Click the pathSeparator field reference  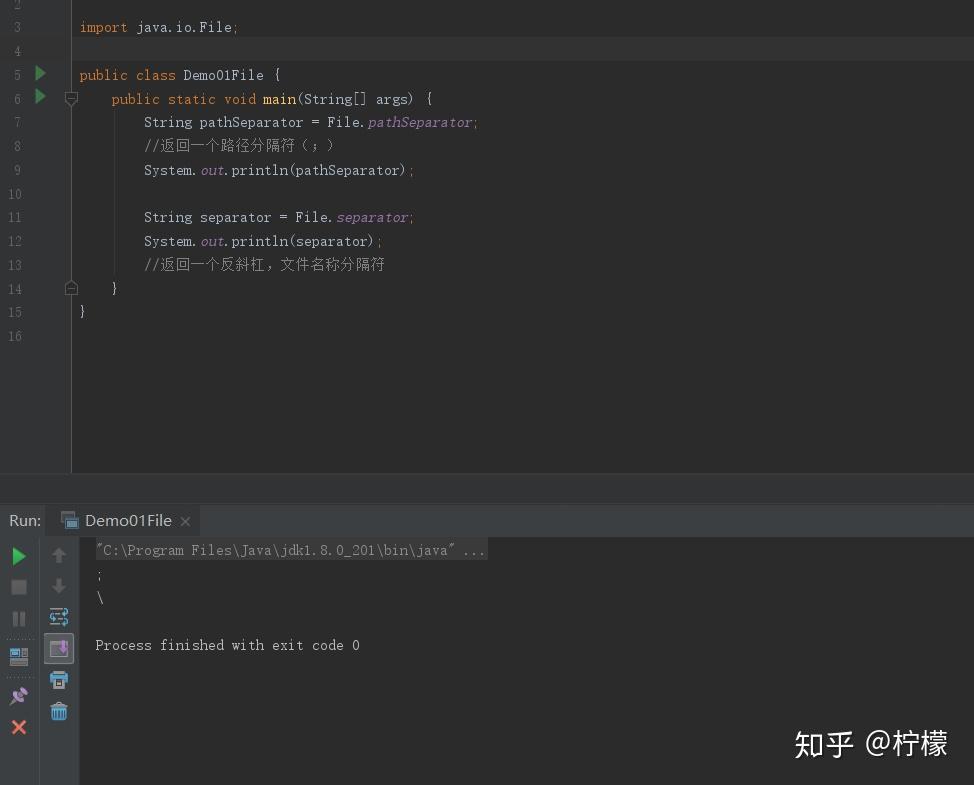click(420, 122)
